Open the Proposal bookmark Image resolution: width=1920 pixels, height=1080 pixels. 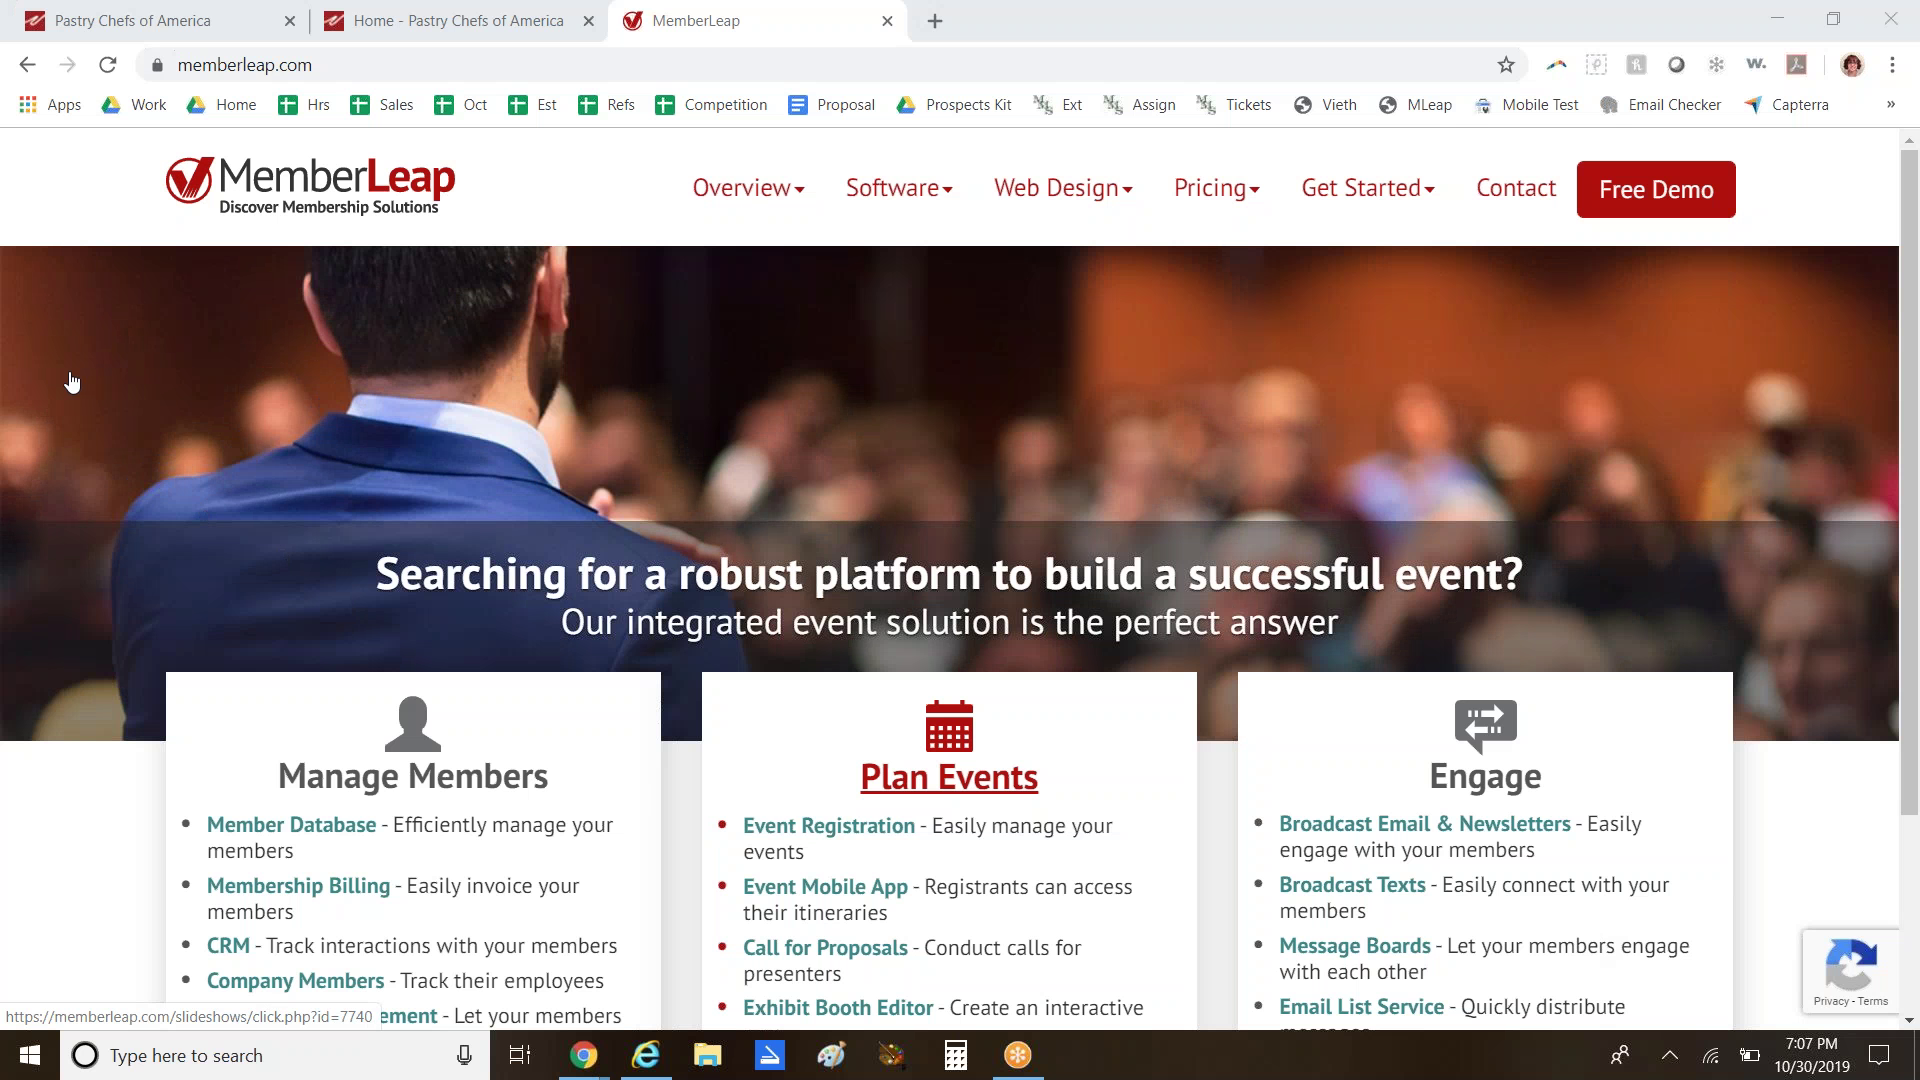click(x=831, y=105)
